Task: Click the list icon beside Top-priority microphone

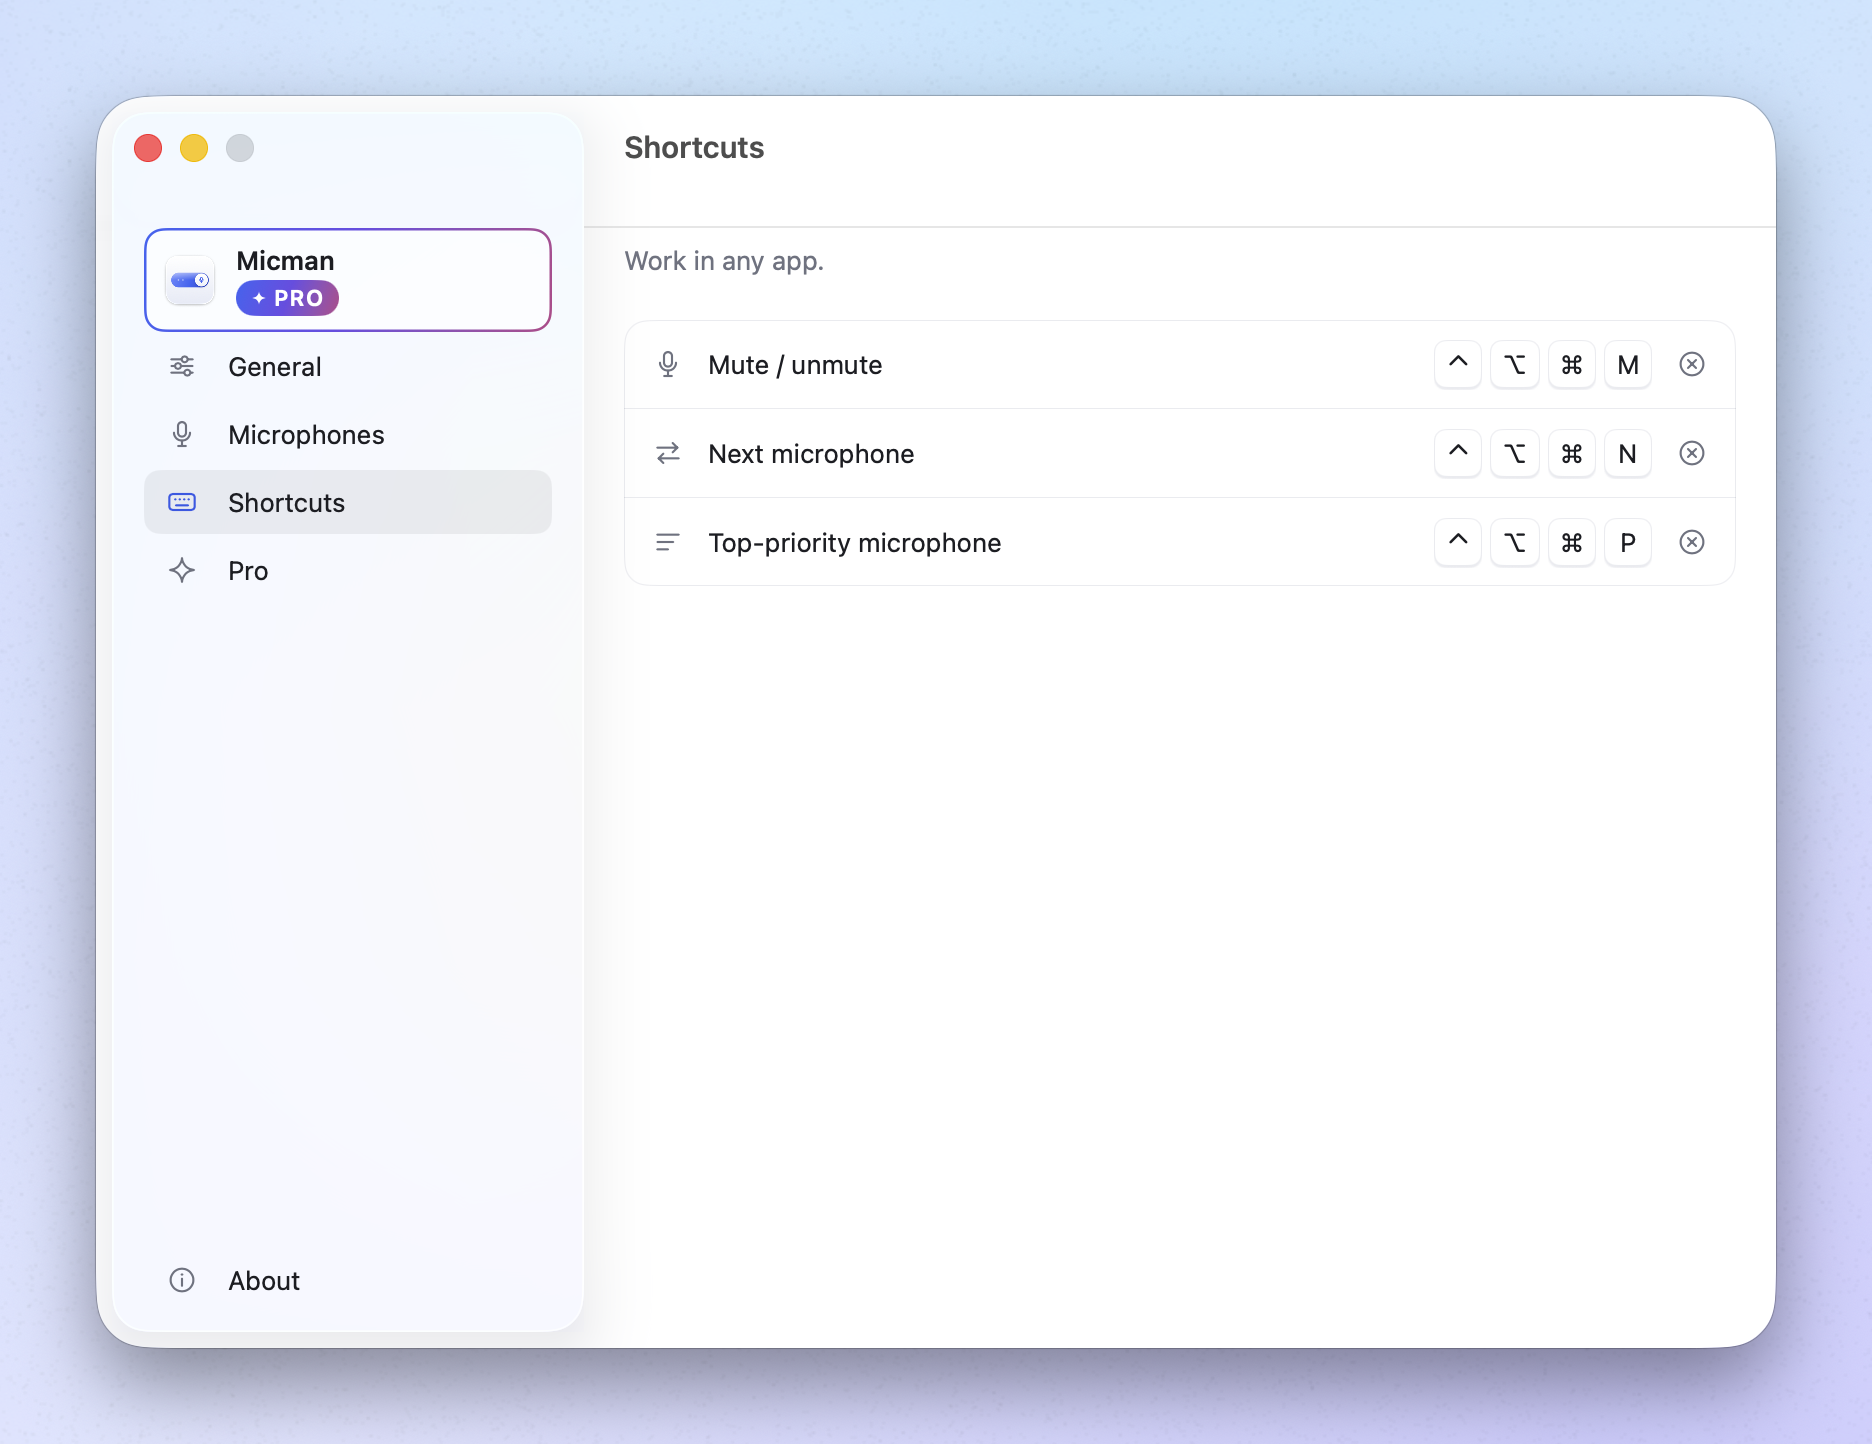Action: coord(668,542)
